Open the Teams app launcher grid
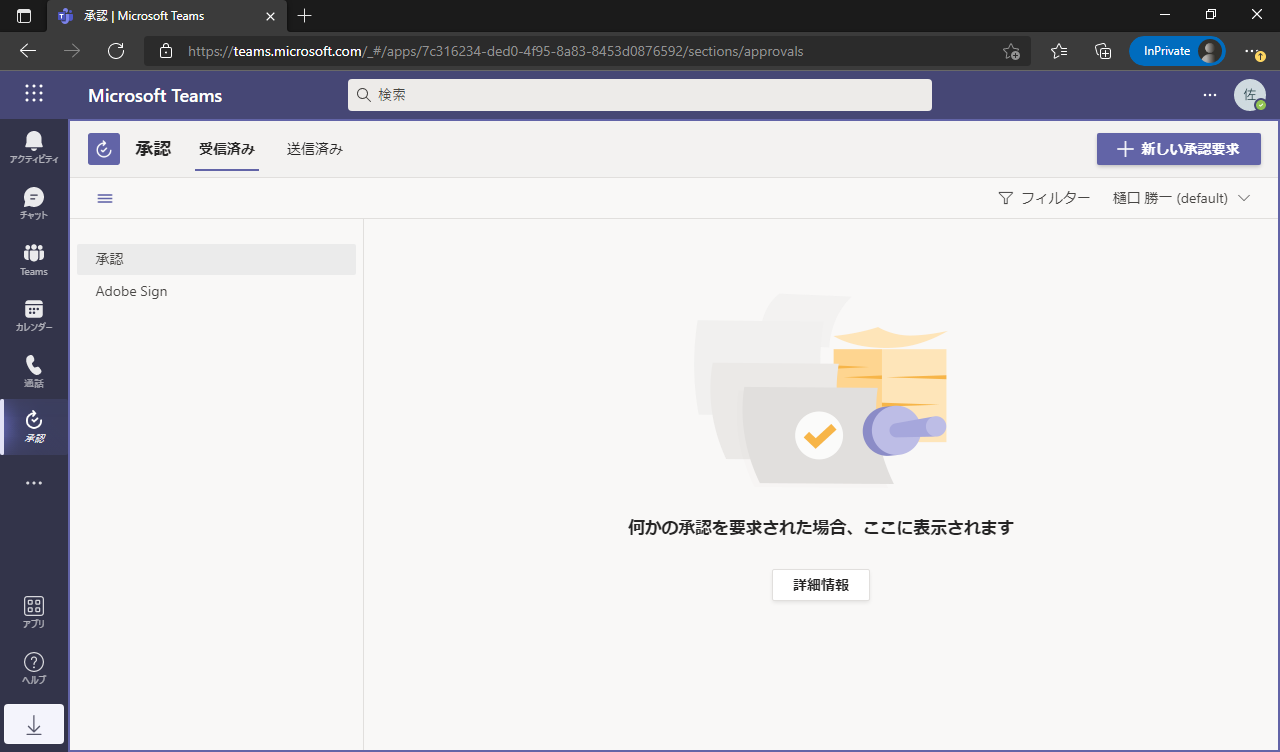The image size is (1280, 752). pos(34,94)
